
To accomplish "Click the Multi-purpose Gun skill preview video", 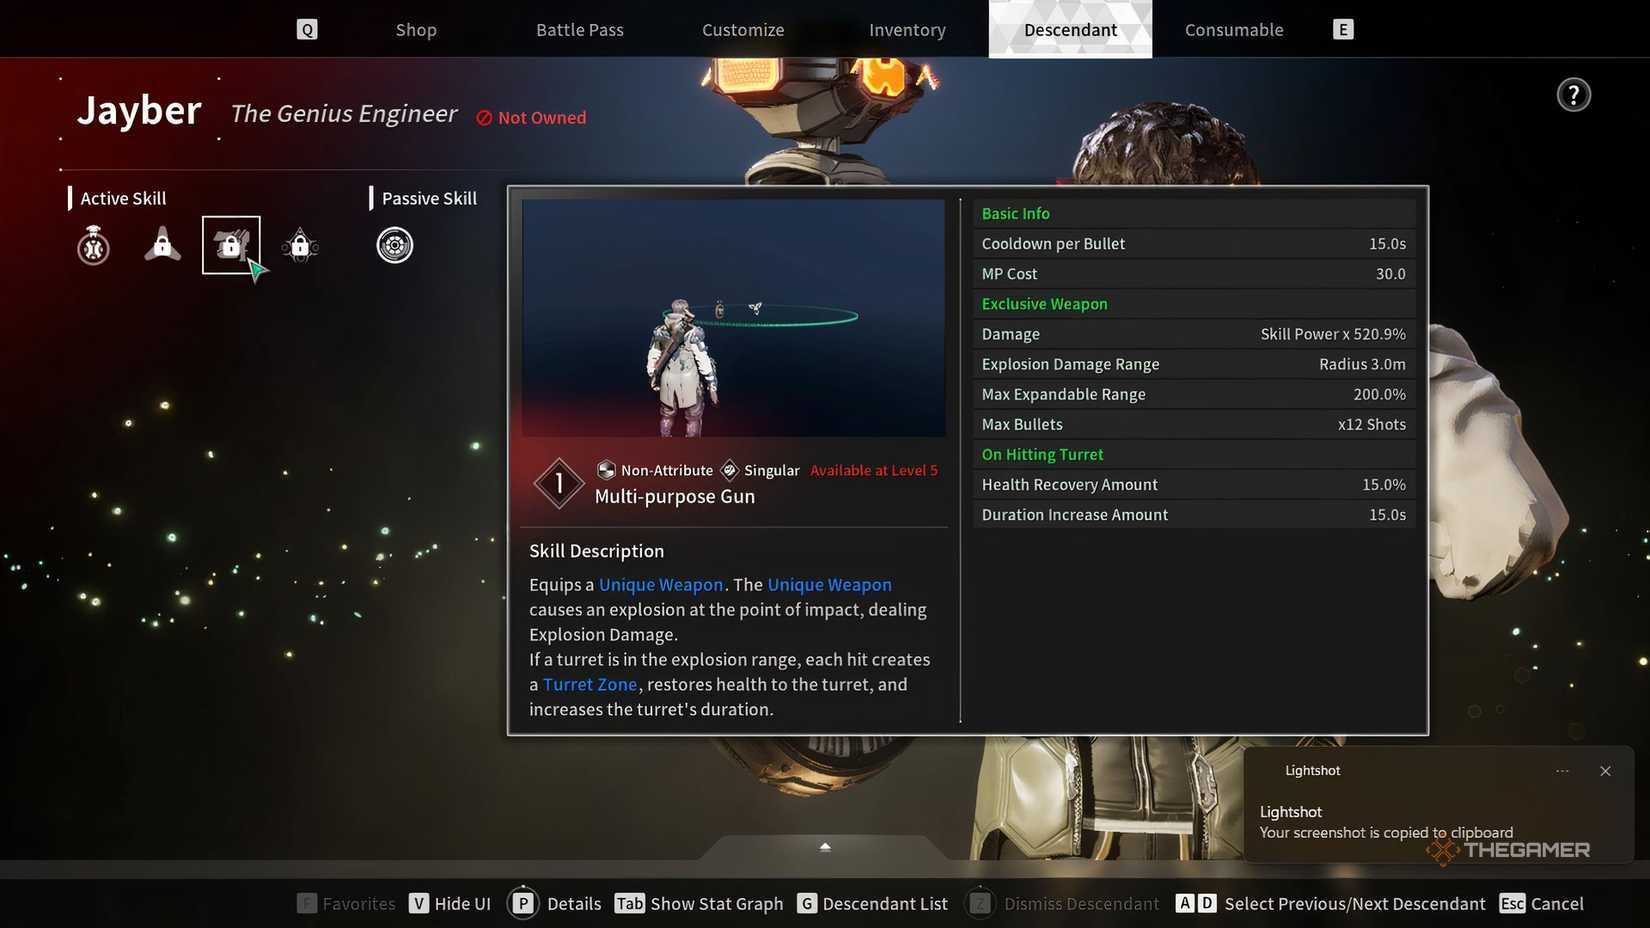I will point(733,318).
